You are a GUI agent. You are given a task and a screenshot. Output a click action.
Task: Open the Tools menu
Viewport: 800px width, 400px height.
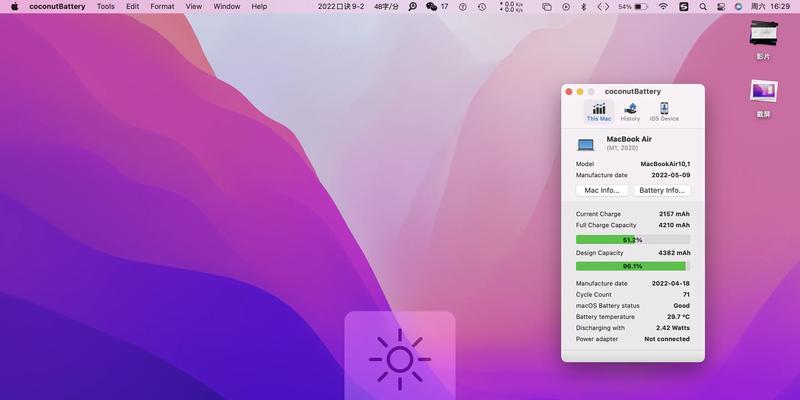[106, 7]
